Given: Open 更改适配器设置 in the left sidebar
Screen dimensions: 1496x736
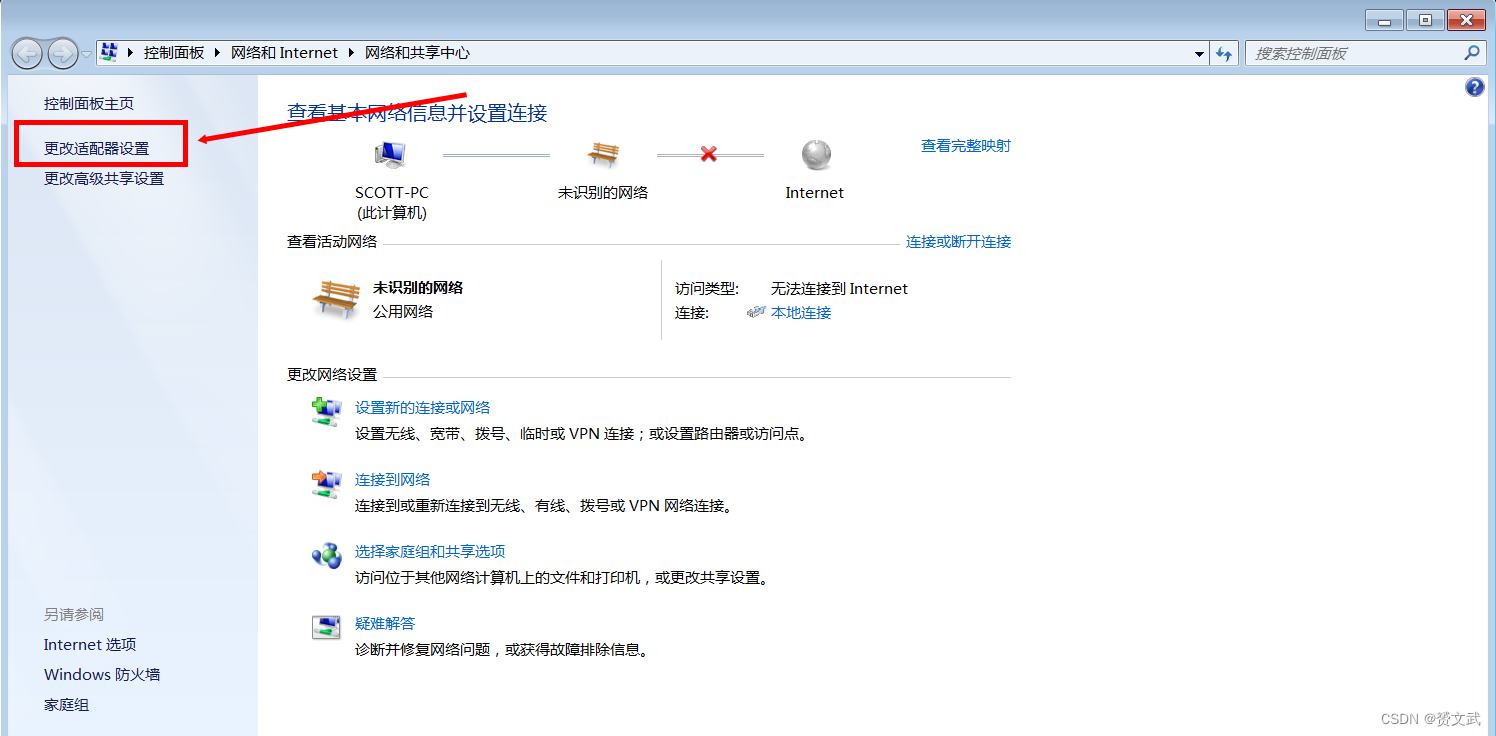Looking at the screenshot, I should click(x=96, y=148).
